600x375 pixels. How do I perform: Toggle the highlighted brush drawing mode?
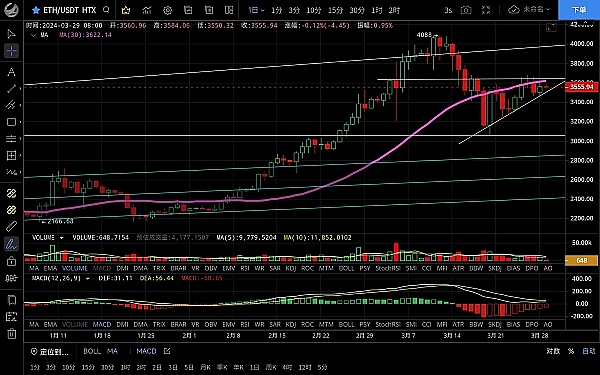click(11, 244)
